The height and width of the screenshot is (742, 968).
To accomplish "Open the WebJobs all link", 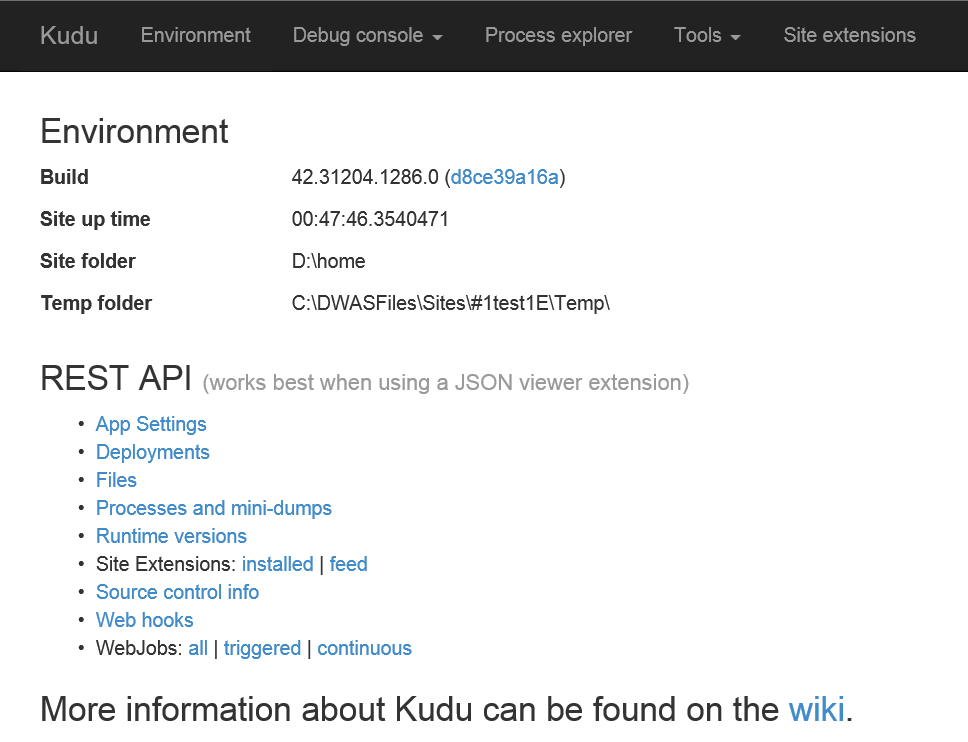I will point(198,648).
